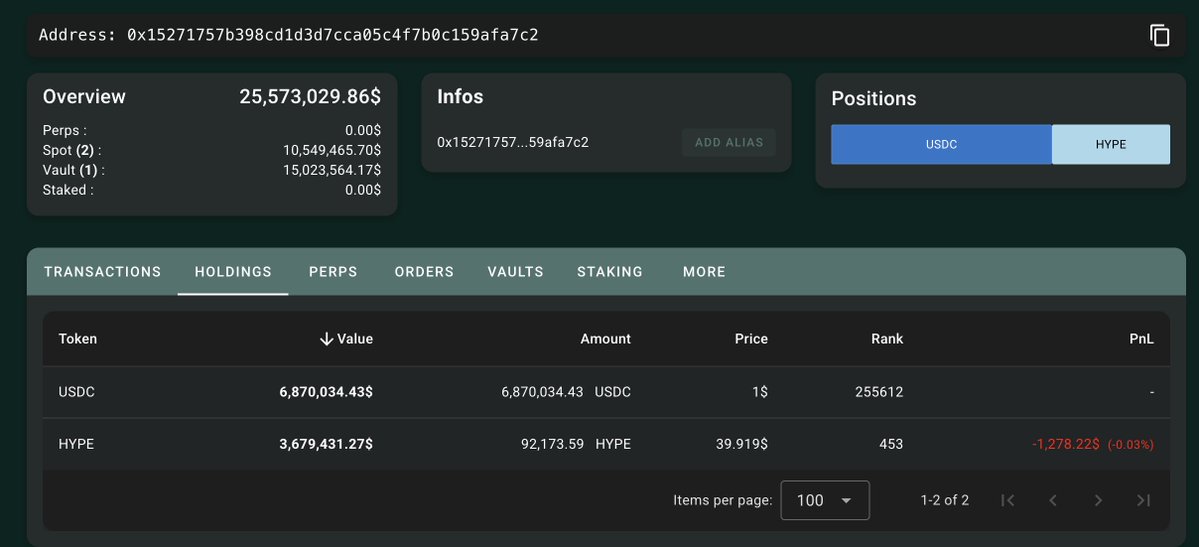The image size is (1199, 547).
Task: Sort by Value using arrow icon
Action: (326, 339)
